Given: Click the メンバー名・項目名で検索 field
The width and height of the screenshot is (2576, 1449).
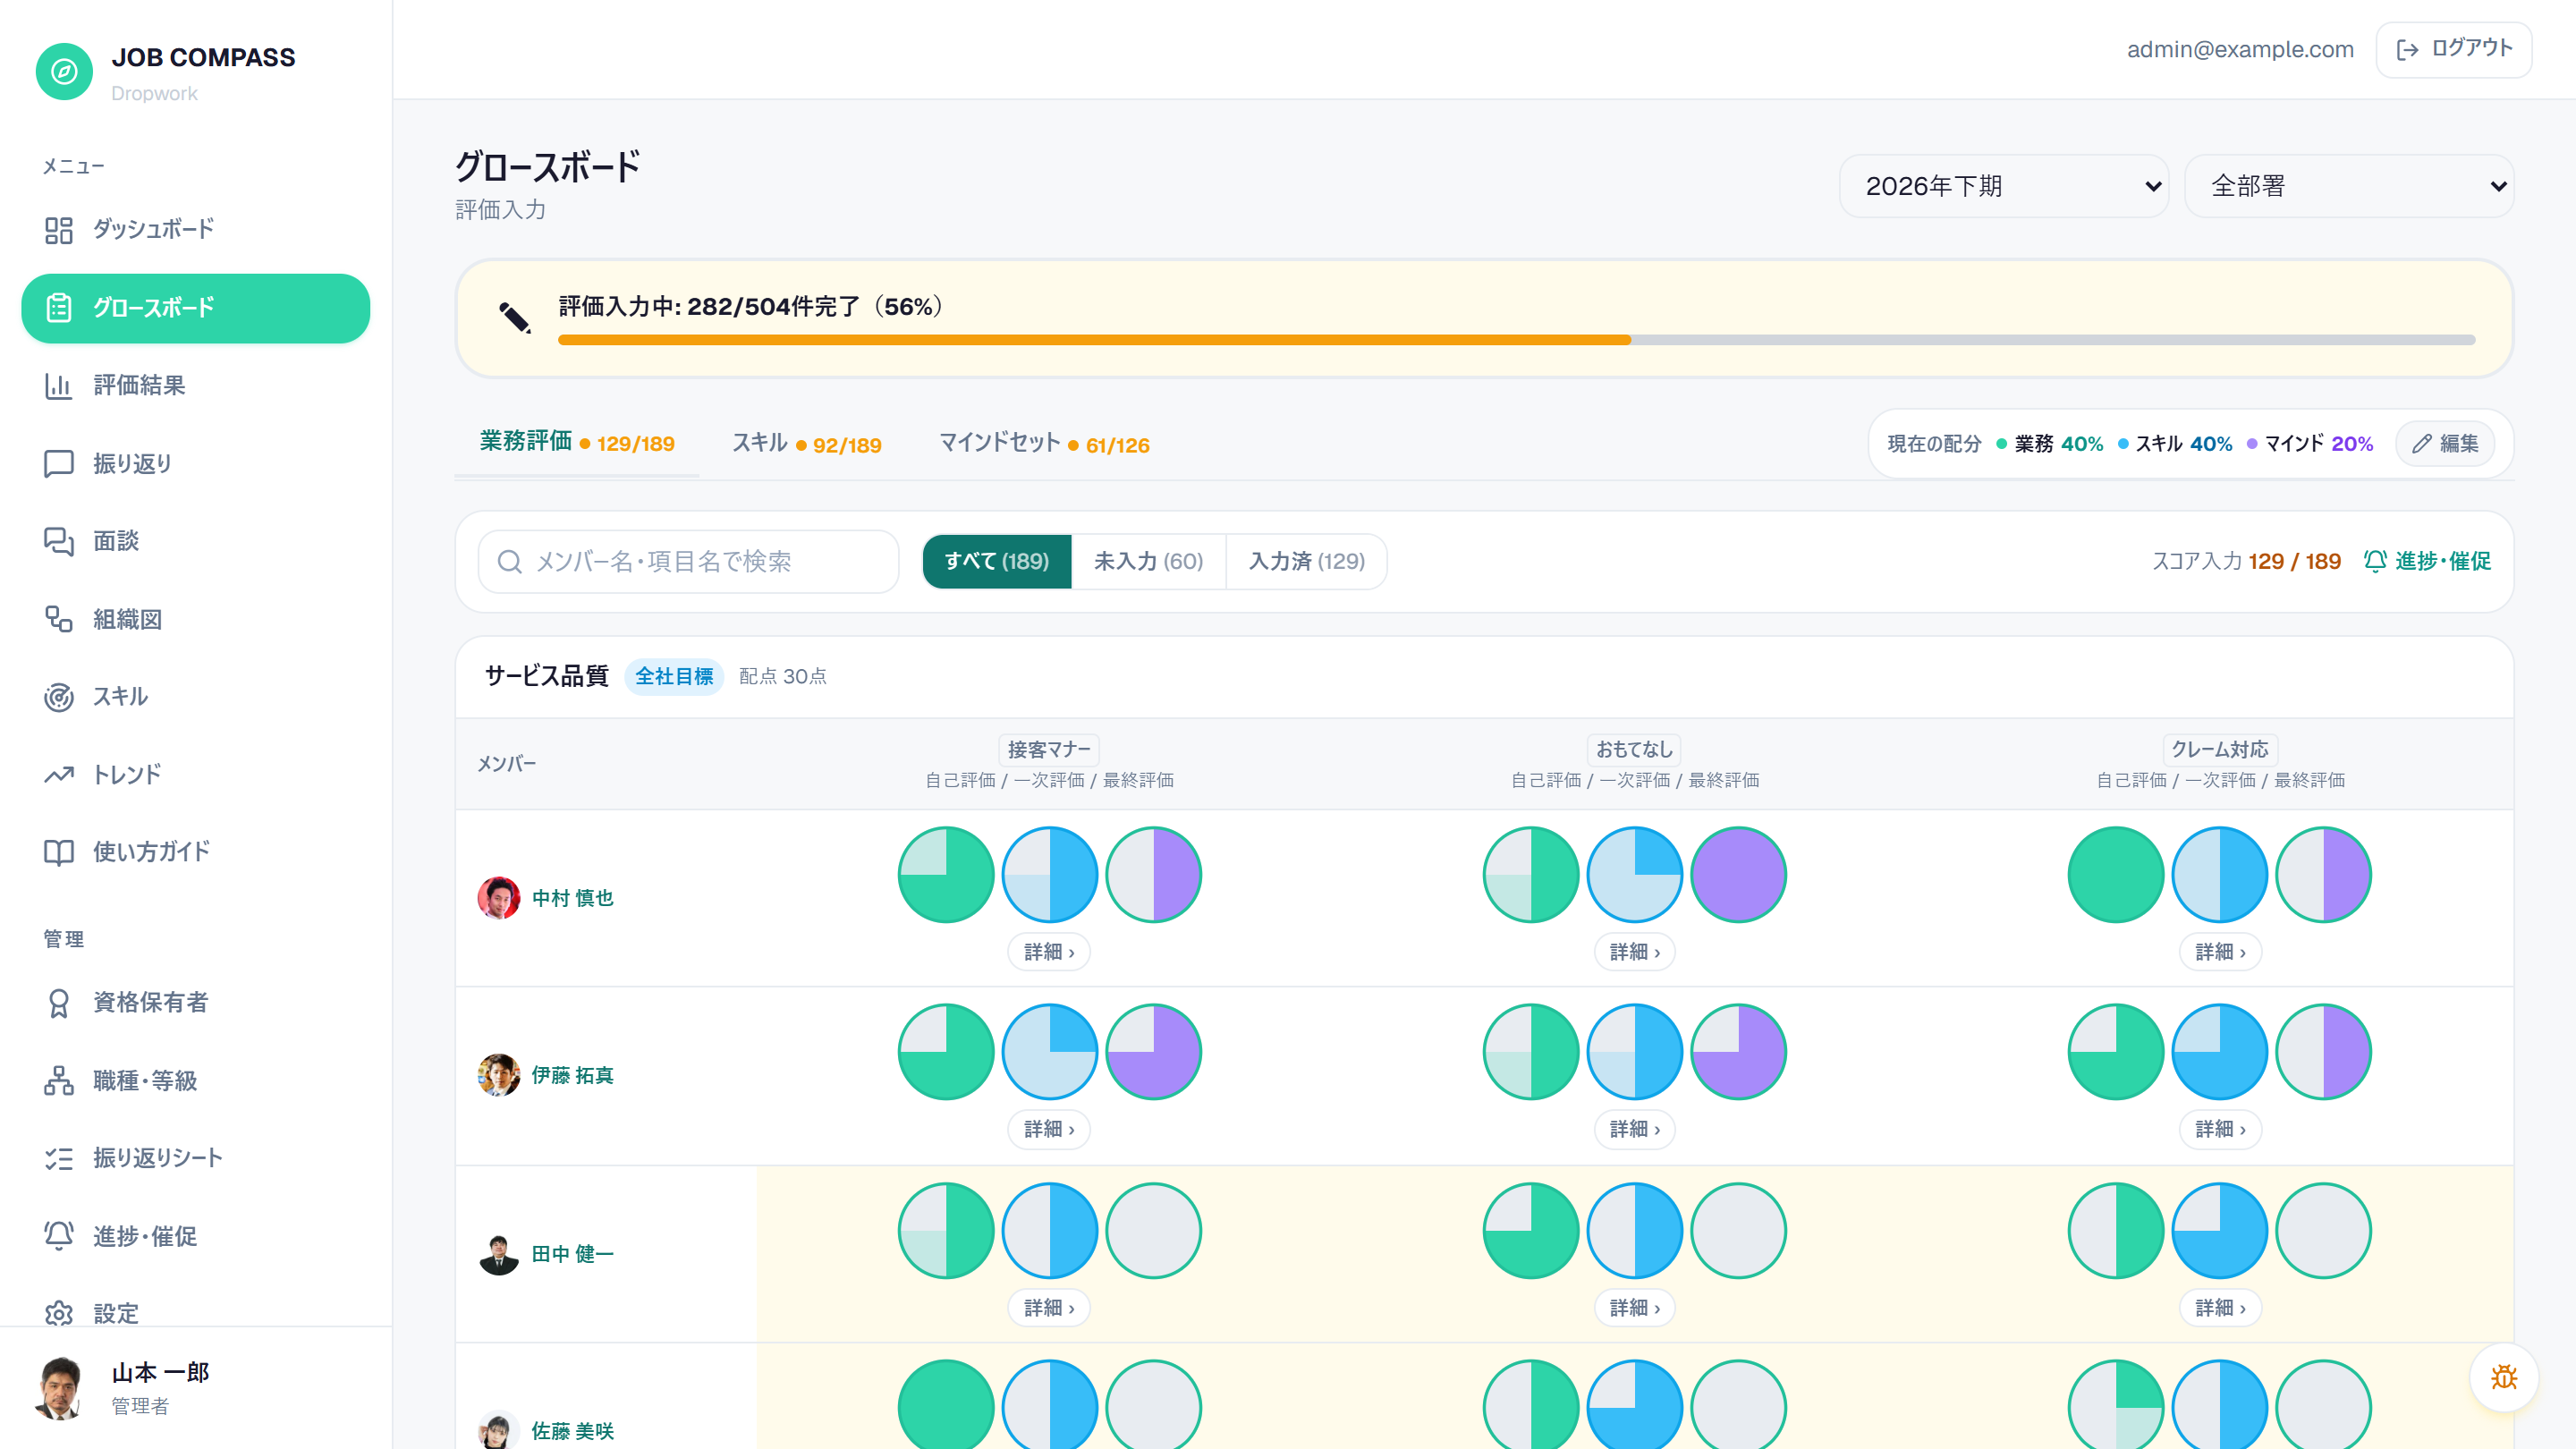Looking at the screenshot, I should [x=689, y=562].
